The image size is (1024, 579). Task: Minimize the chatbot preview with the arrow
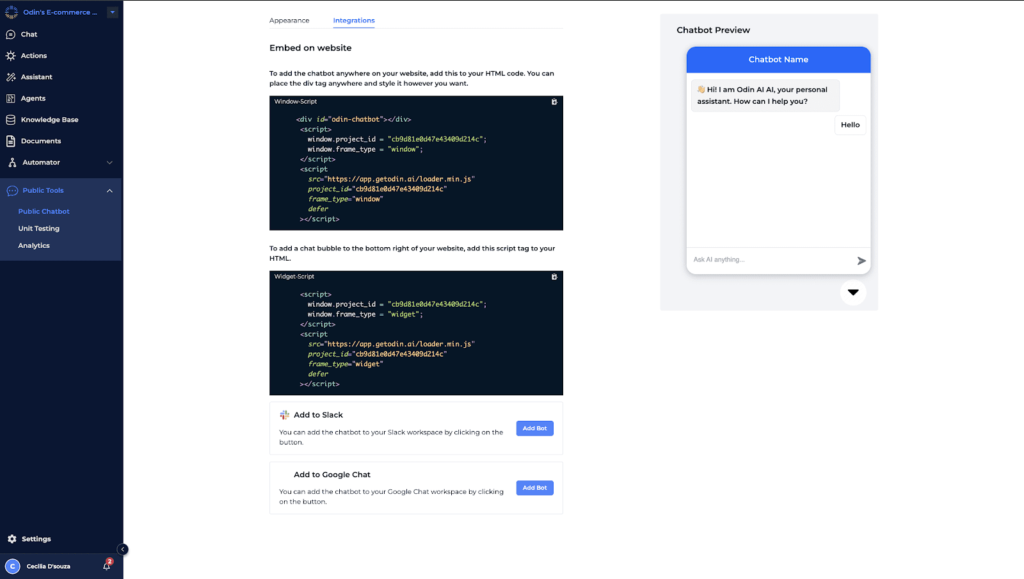(852, 292)
